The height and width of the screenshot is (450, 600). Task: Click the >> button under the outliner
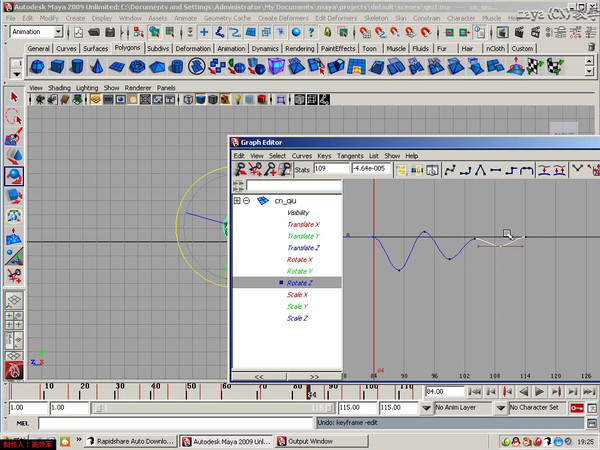[314, 376]
